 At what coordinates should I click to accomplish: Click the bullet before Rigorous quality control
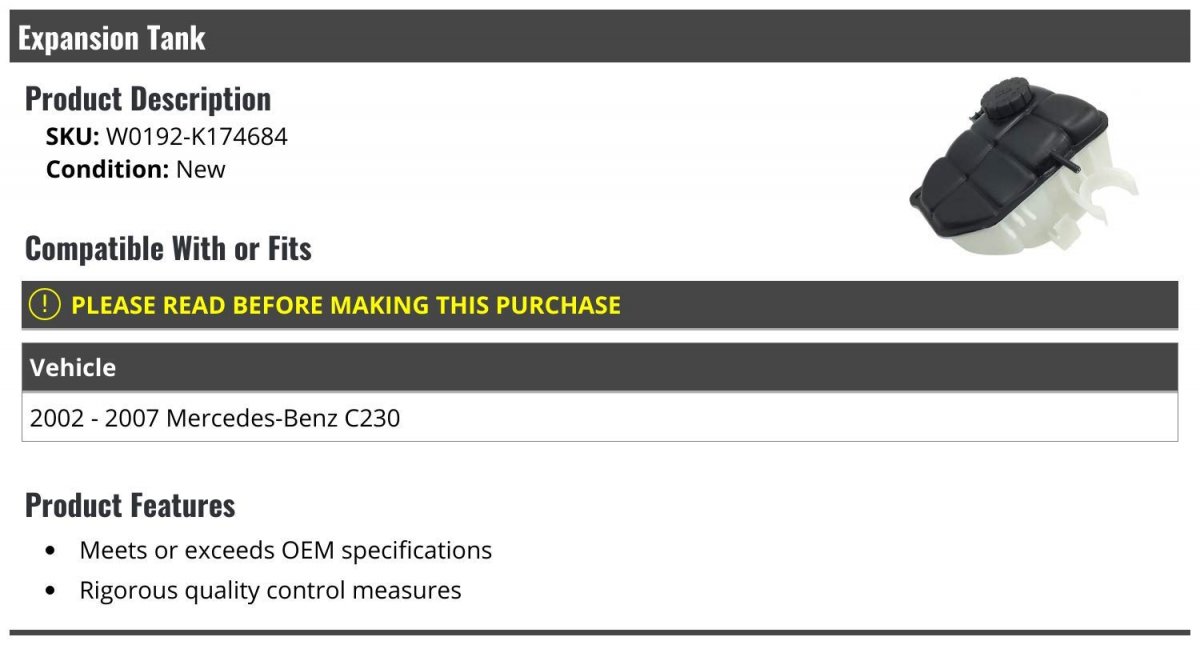51,591
